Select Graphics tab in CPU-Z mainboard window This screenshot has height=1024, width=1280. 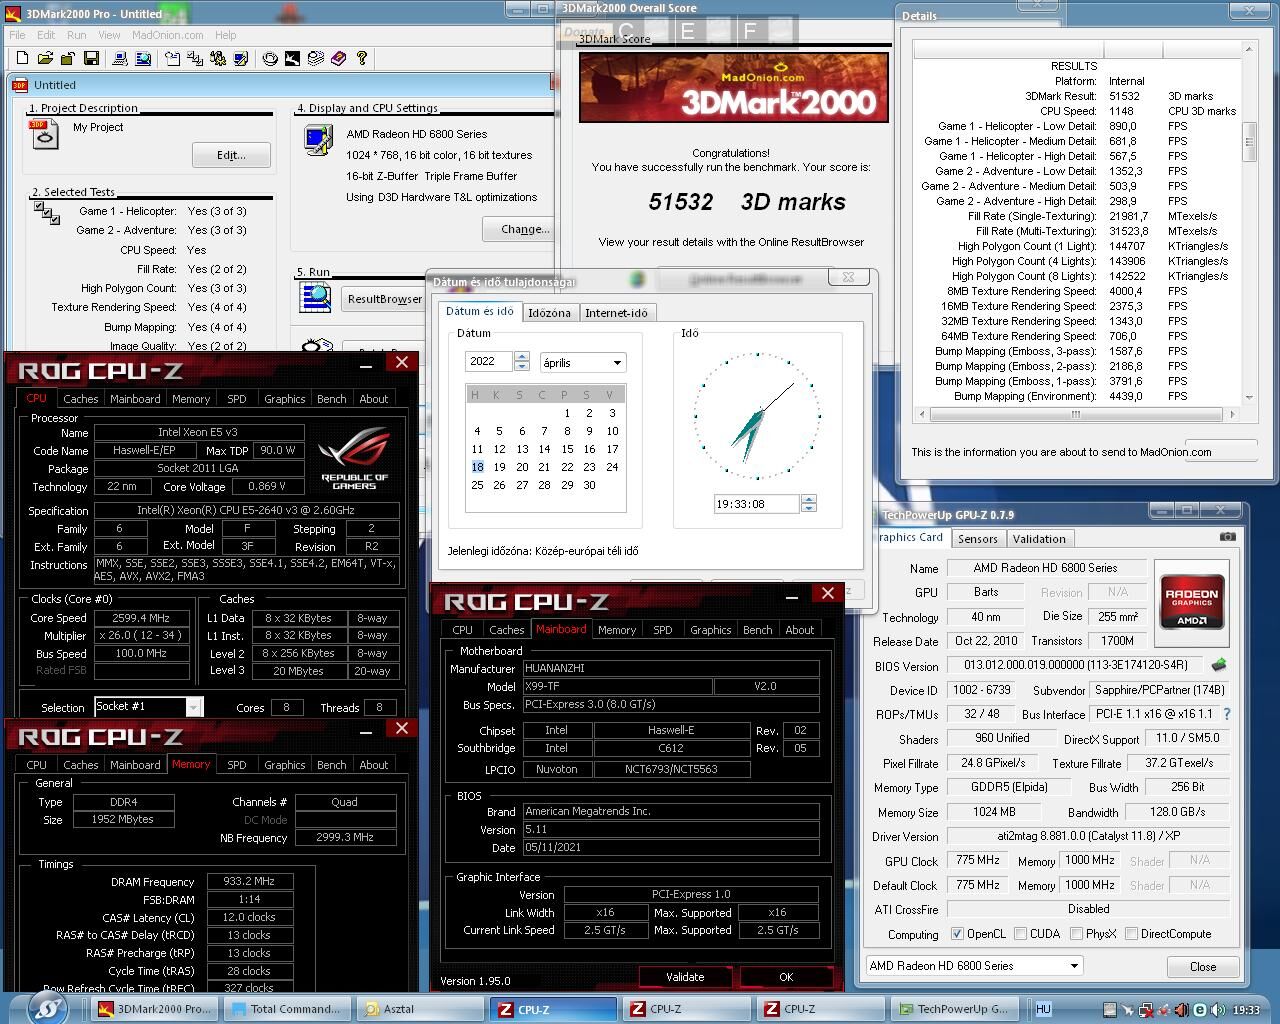tap(710, 630)
